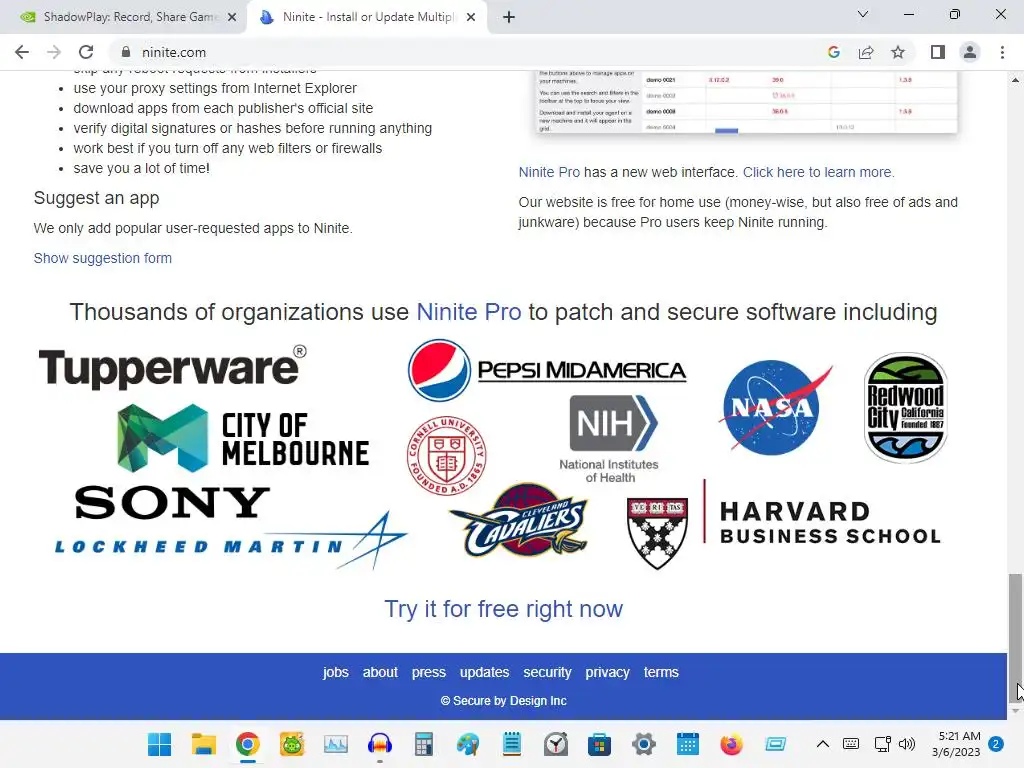Image resolution: width=1024 pixels, height=768 pixels.
Task: View site info via the lock icon
Action: click(126, 52)
